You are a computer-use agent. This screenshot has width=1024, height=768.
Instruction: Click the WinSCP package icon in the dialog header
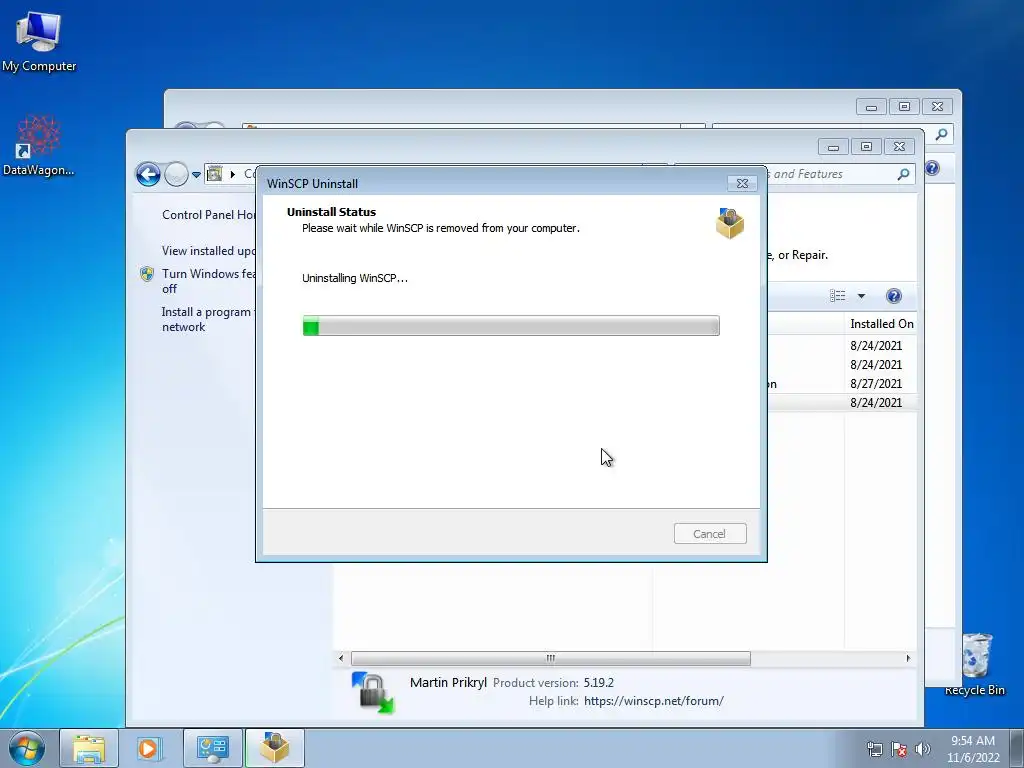(x=729, y=223)
